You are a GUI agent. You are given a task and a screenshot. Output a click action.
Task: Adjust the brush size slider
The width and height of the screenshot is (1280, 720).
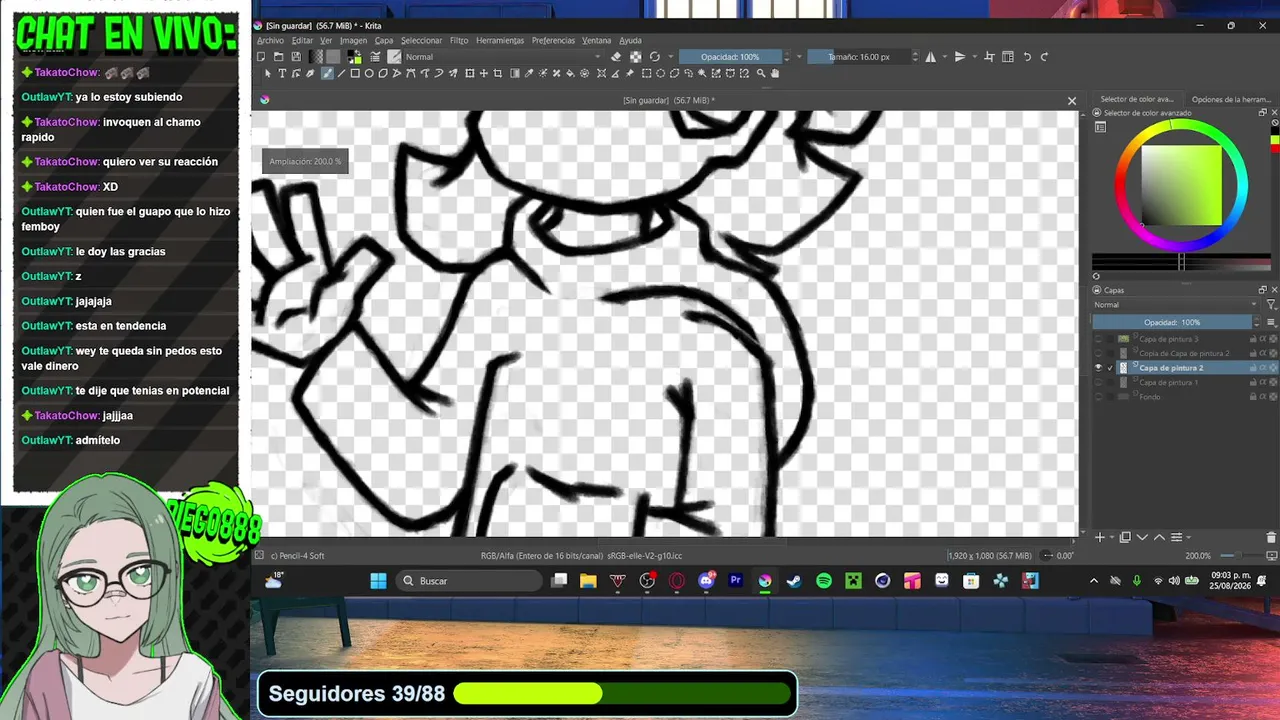(859, 57)
